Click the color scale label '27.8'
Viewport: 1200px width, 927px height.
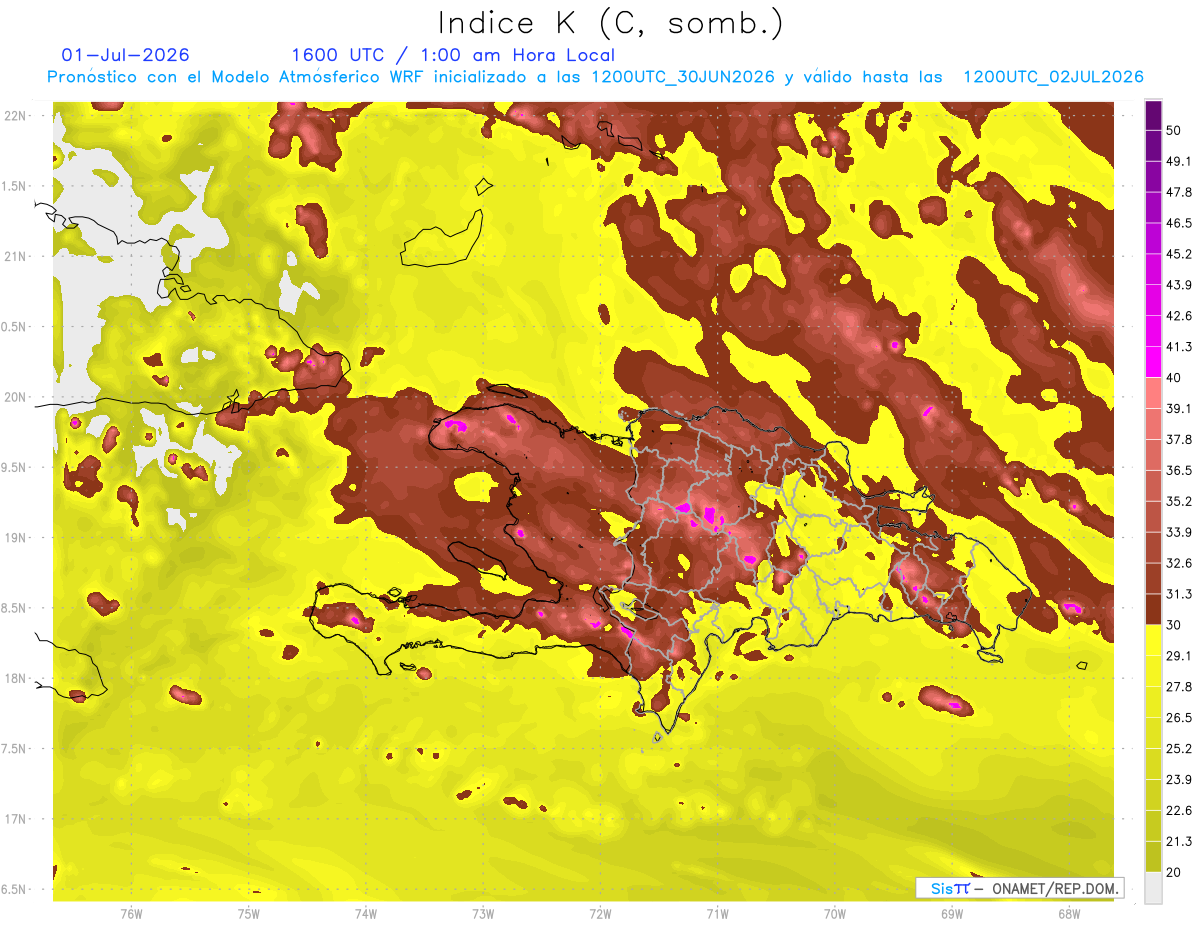tap(1178, 687)
